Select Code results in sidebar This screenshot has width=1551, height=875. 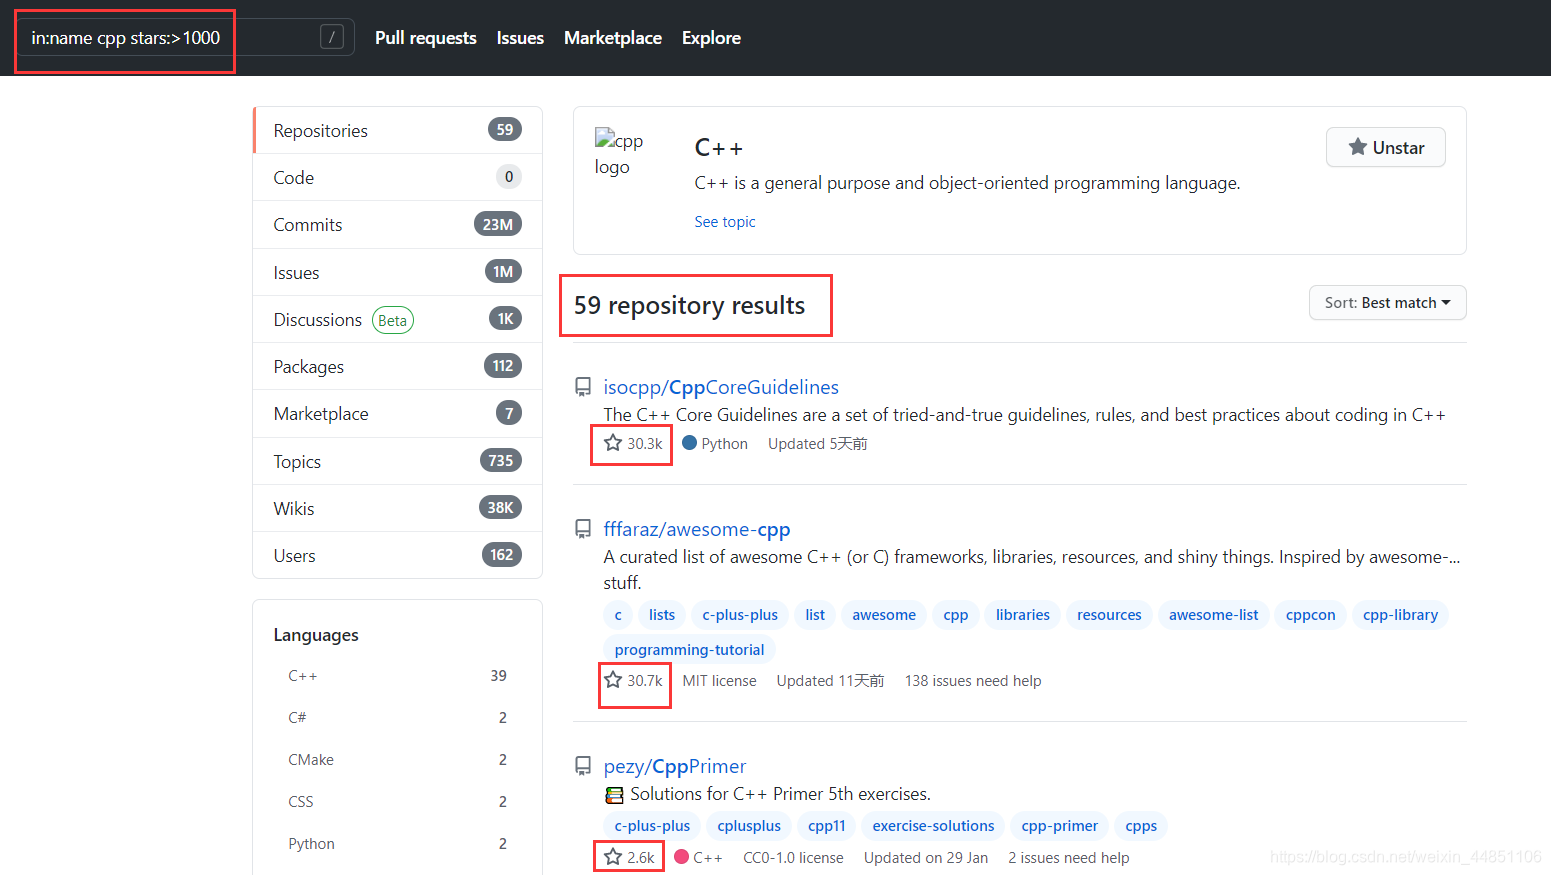pyautogui.click(x=398, y=177)
